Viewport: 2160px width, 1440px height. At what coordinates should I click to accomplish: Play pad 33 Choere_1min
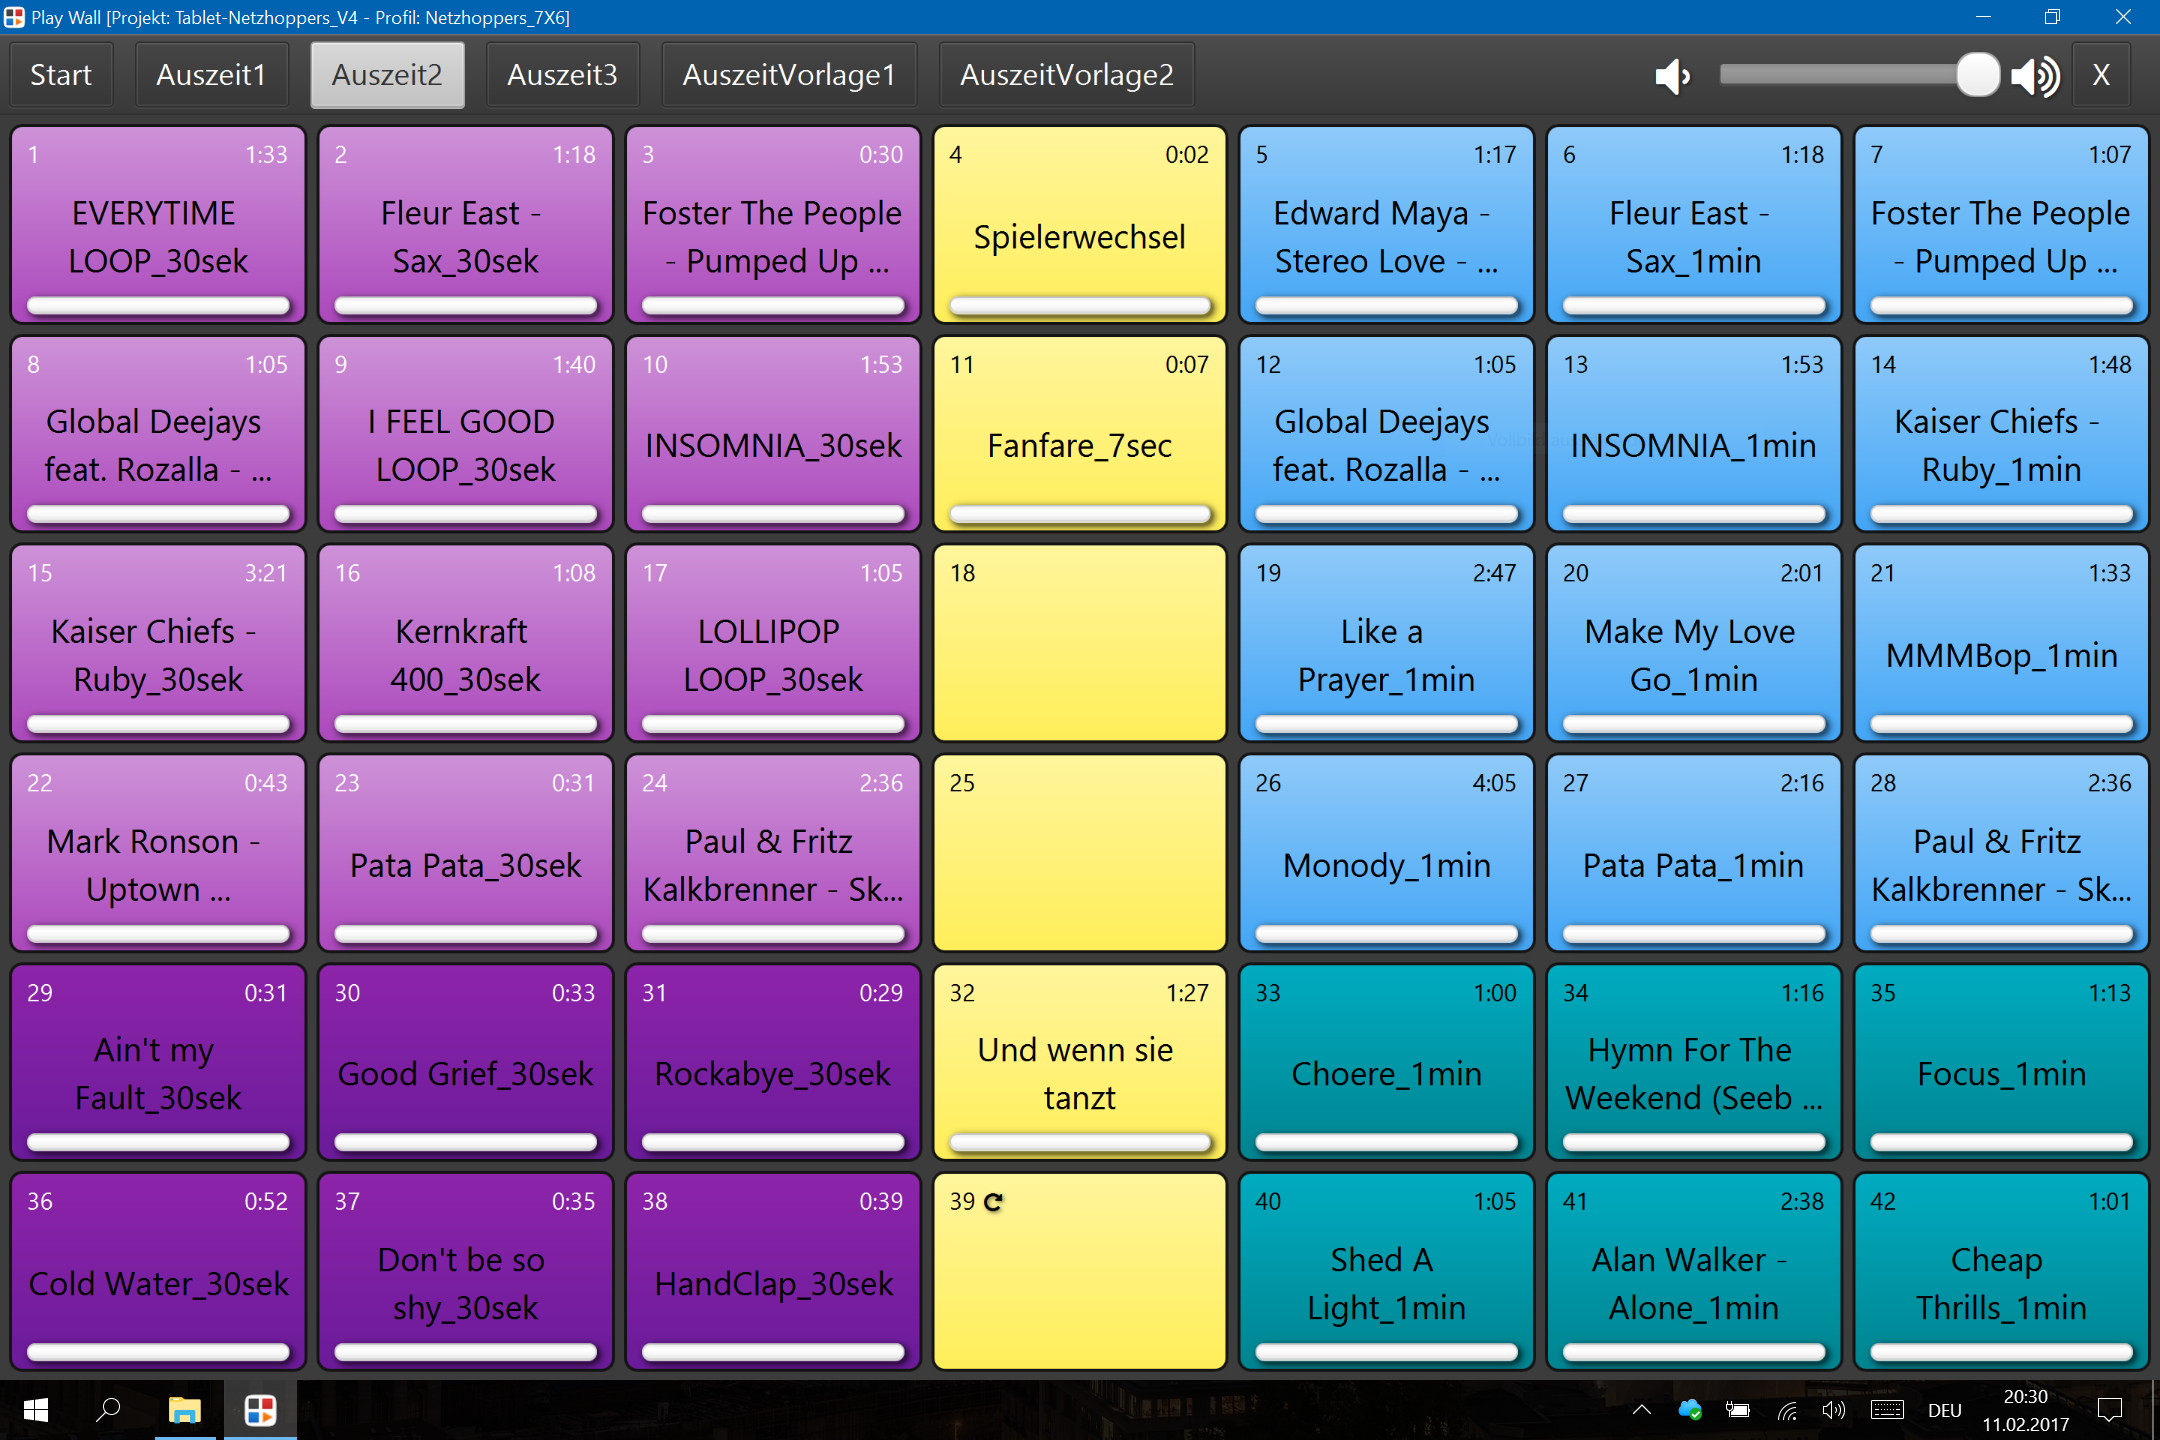click(x=1386, y=1062)
